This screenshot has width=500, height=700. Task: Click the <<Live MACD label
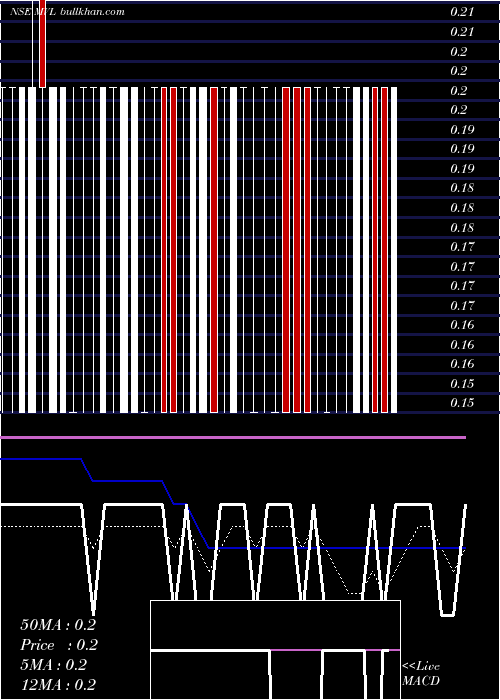tap(421, 673)
